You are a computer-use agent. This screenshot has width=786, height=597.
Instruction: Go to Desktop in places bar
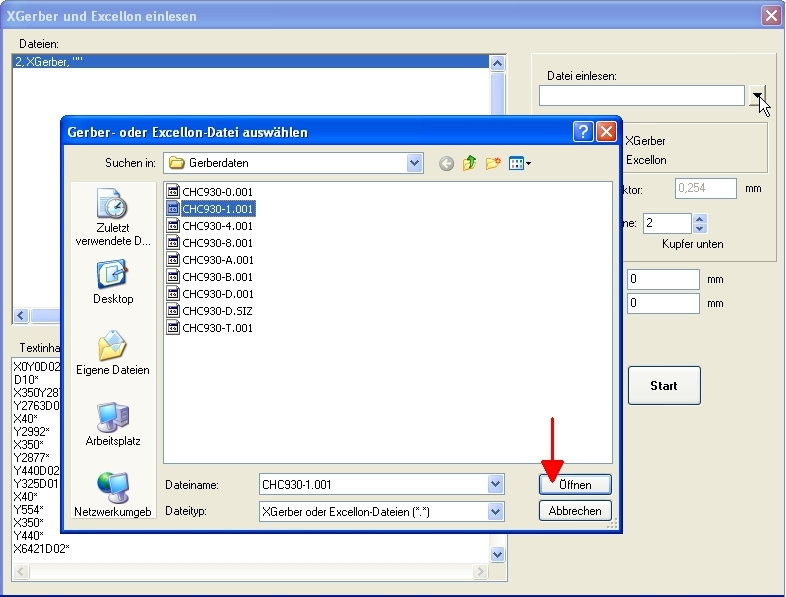pos(112,281)
